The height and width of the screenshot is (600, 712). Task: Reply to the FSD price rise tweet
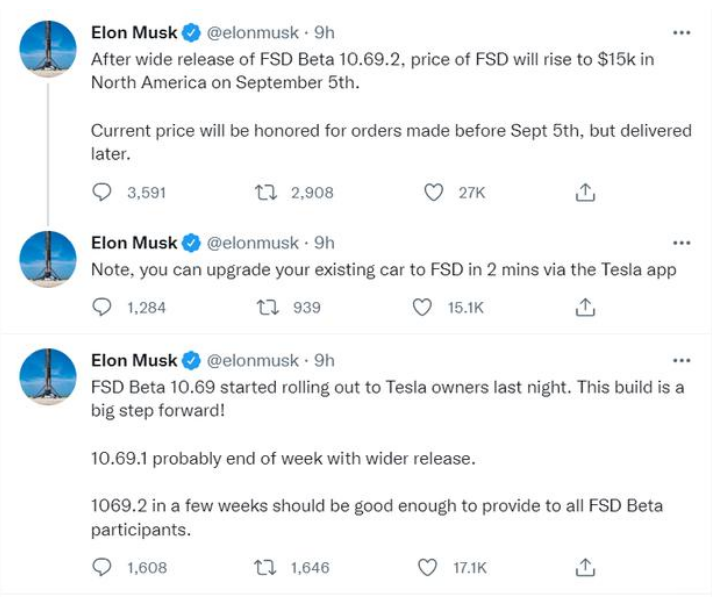point(101,193)
